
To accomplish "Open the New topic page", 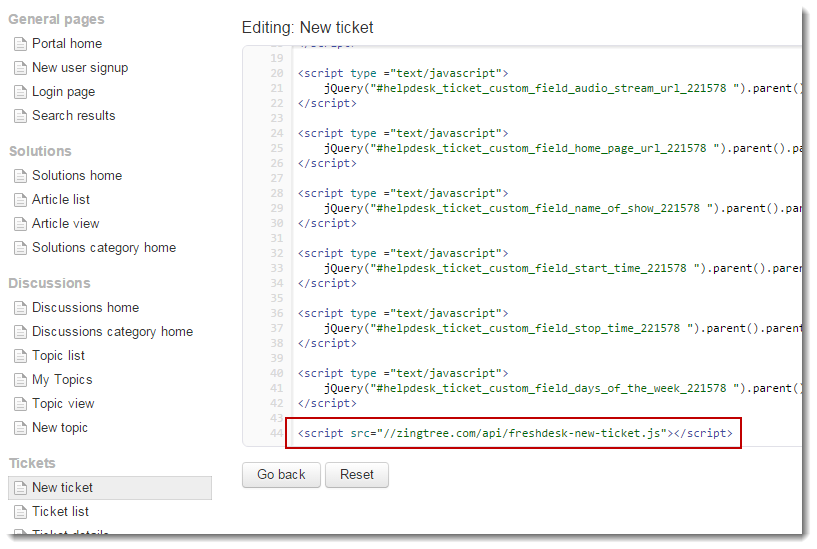I will tap(60, 428).
